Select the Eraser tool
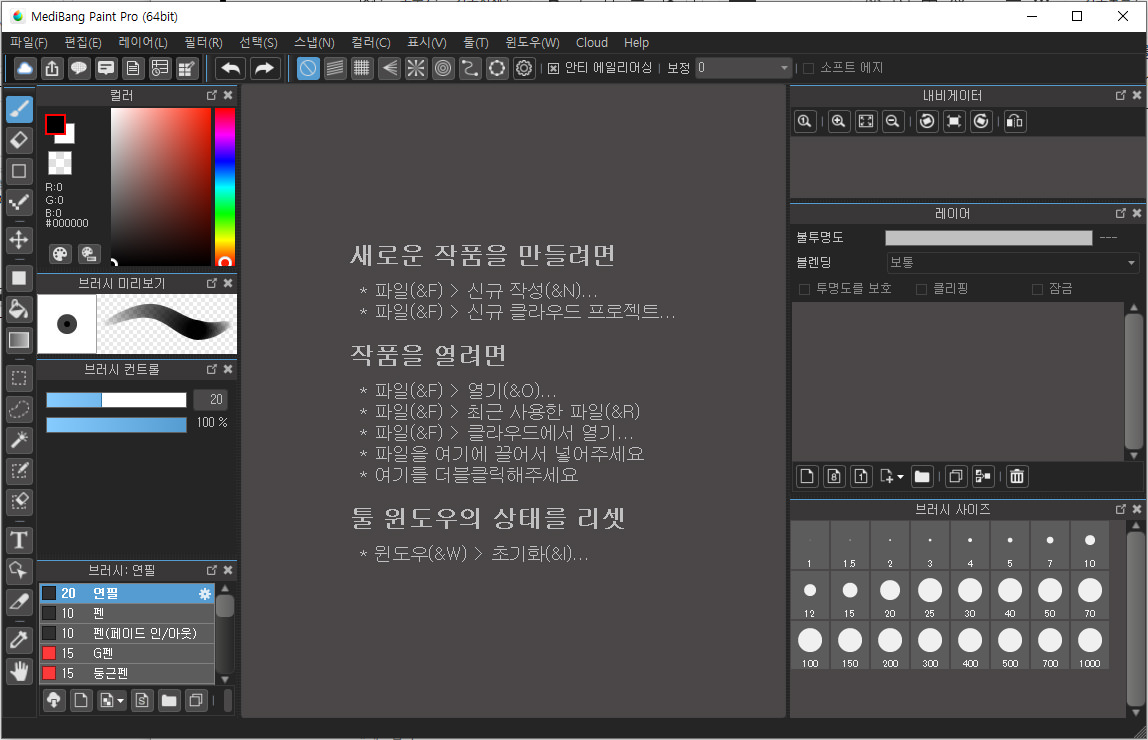 pyautogui.click(x=19, y=140)
